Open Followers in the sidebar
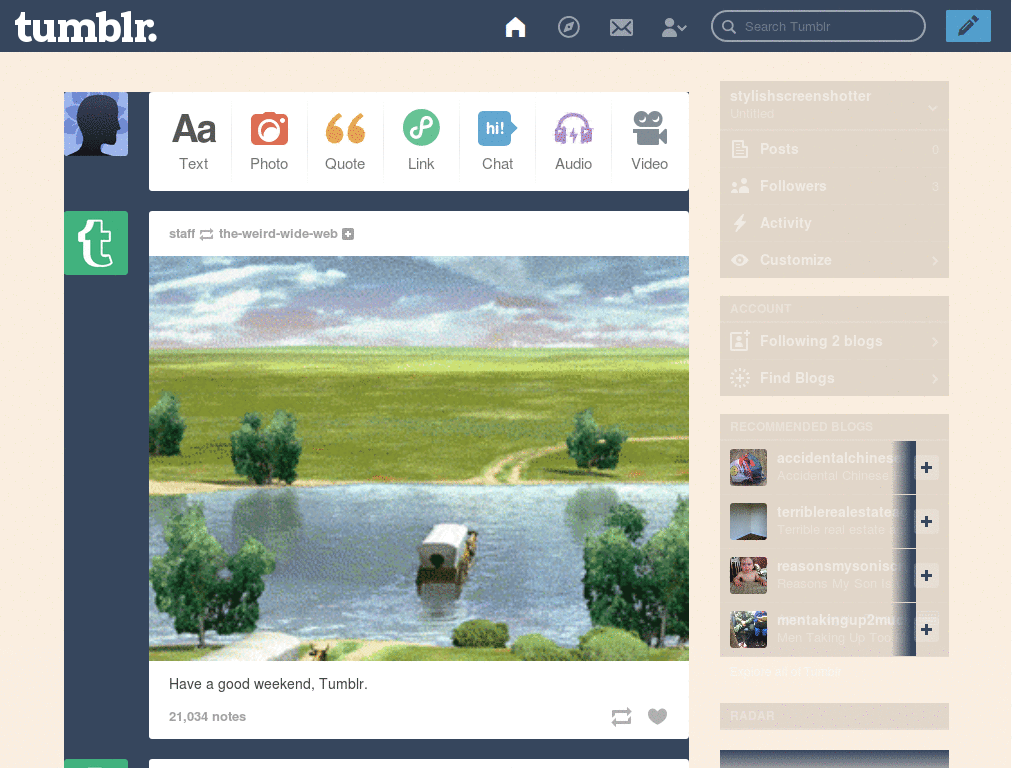Viewport: 1024px width, 768px height. [834, 186]
